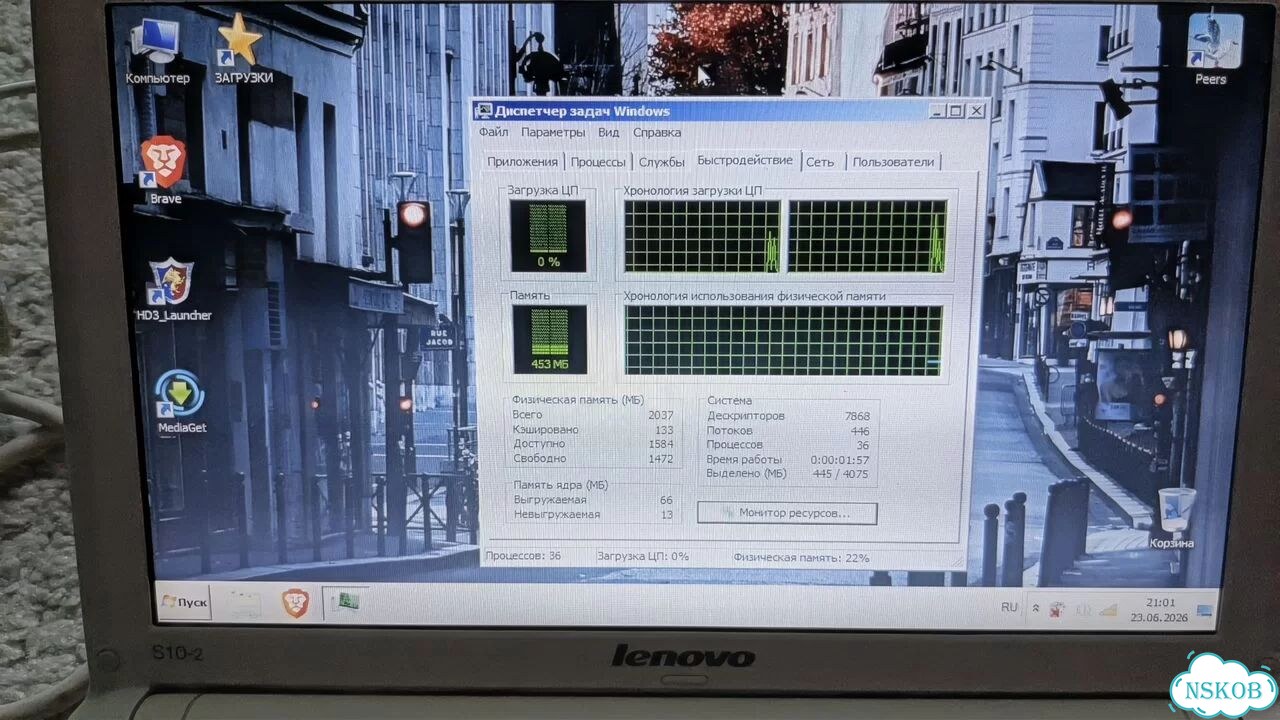This screenshot has width=1280, height=720.
Task: Click the CPU load gauge showing 0 %
Action: click(x=548, y=236)
